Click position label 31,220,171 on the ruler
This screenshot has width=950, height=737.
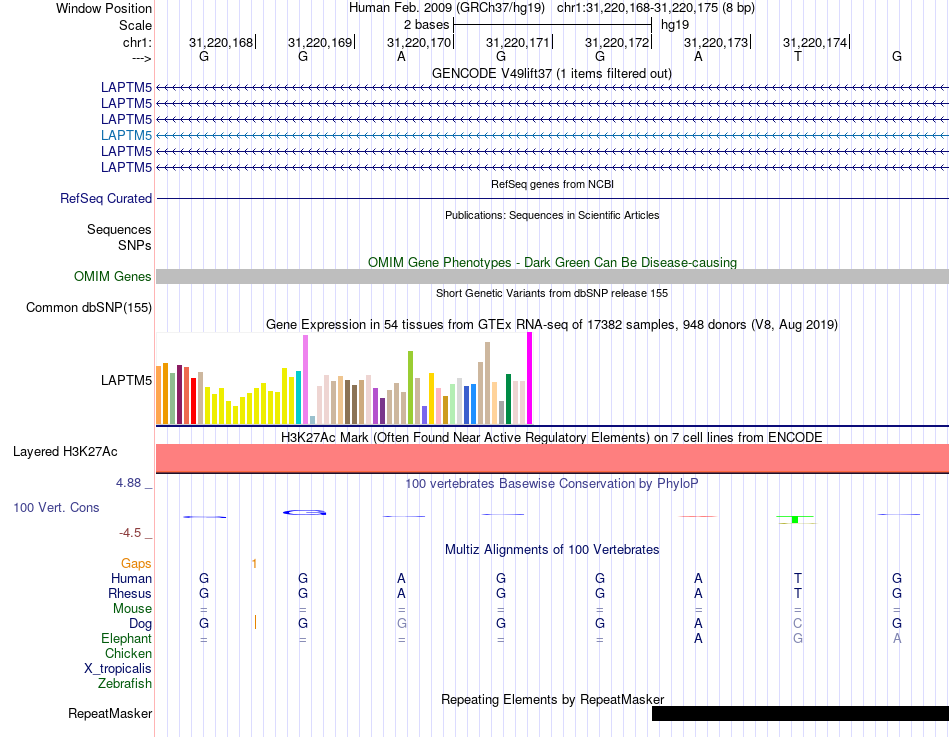[517, 42]
